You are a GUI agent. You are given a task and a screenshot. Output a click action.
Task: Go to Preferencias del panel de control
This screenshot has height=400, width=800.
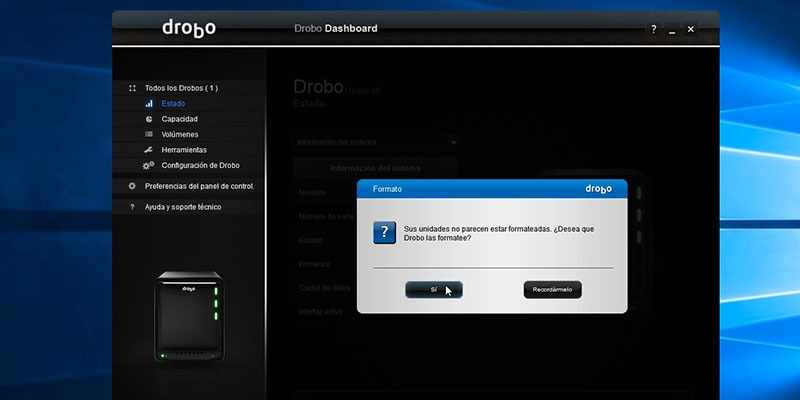[199, 186]
